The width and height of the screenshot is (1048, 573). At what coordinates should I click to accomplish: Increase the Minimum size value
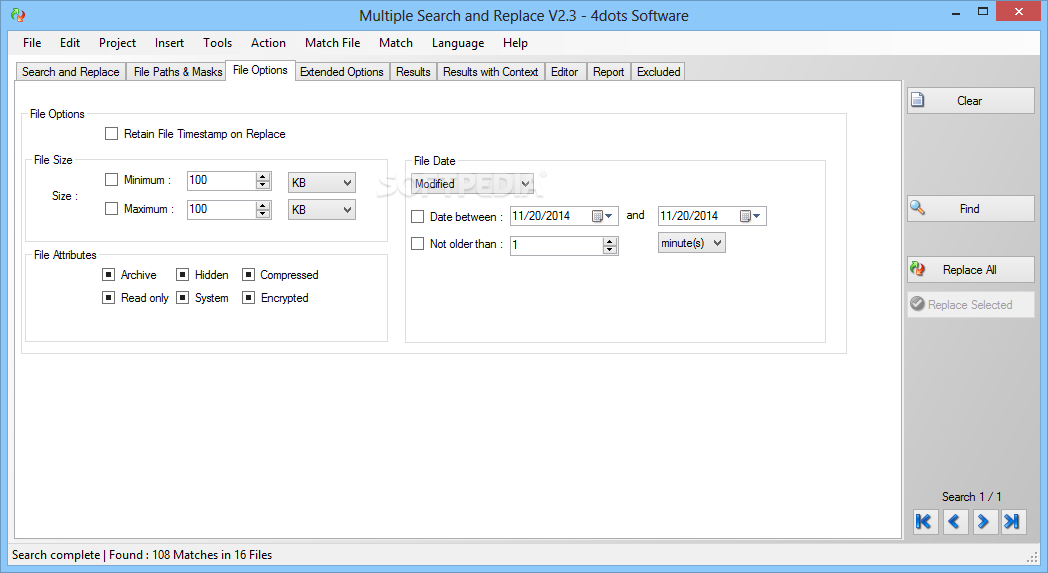[x=263, y=177]
